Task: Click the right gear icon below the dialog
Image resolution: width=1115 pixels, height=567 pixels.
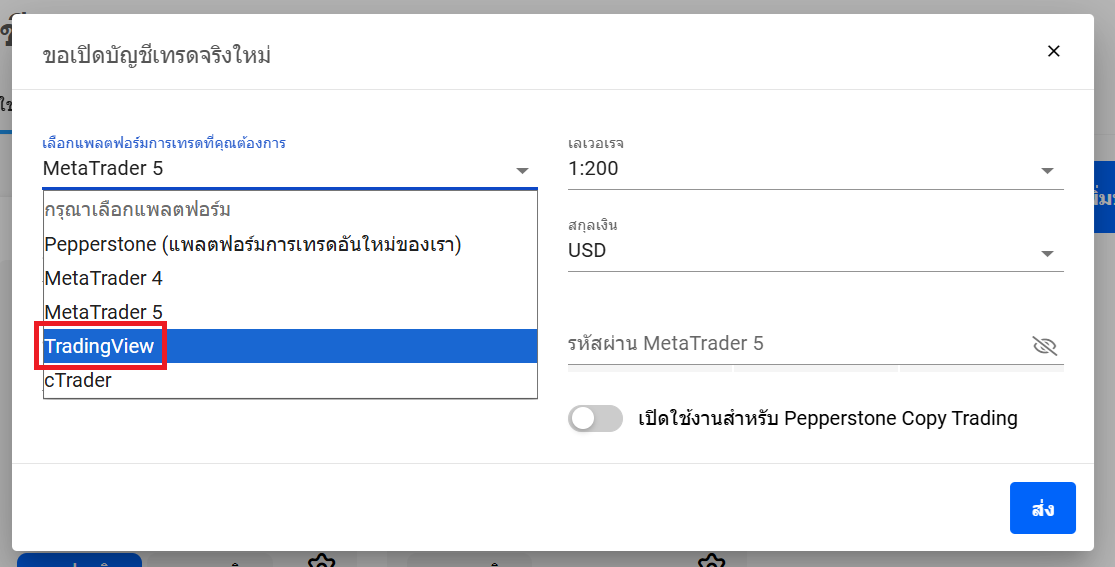Action: click(710, 561)
